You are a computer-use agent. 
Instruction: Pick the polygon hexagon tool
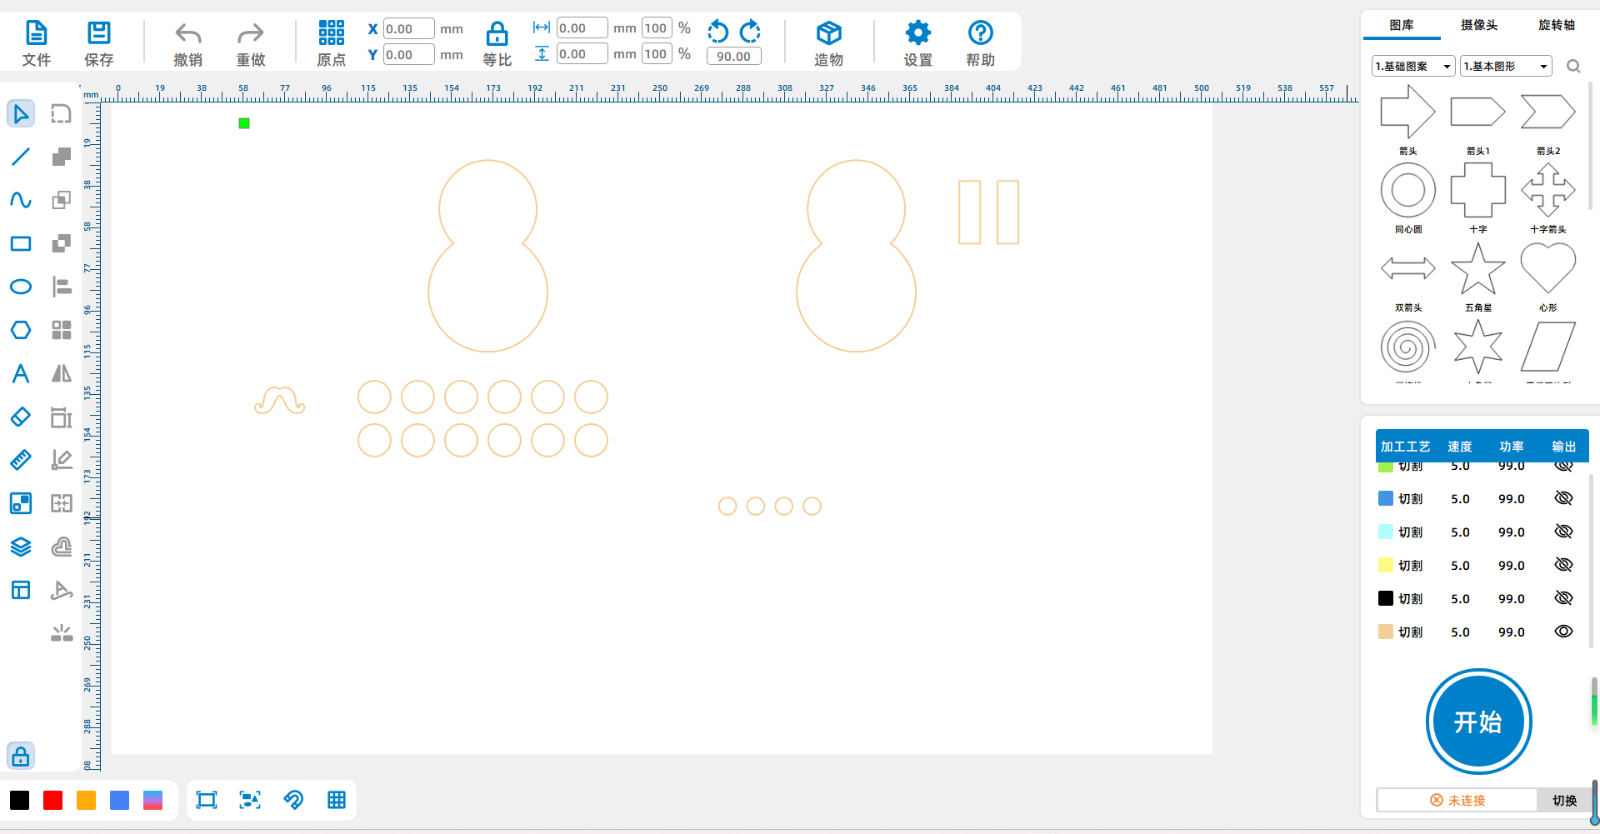tap(21, 330)
